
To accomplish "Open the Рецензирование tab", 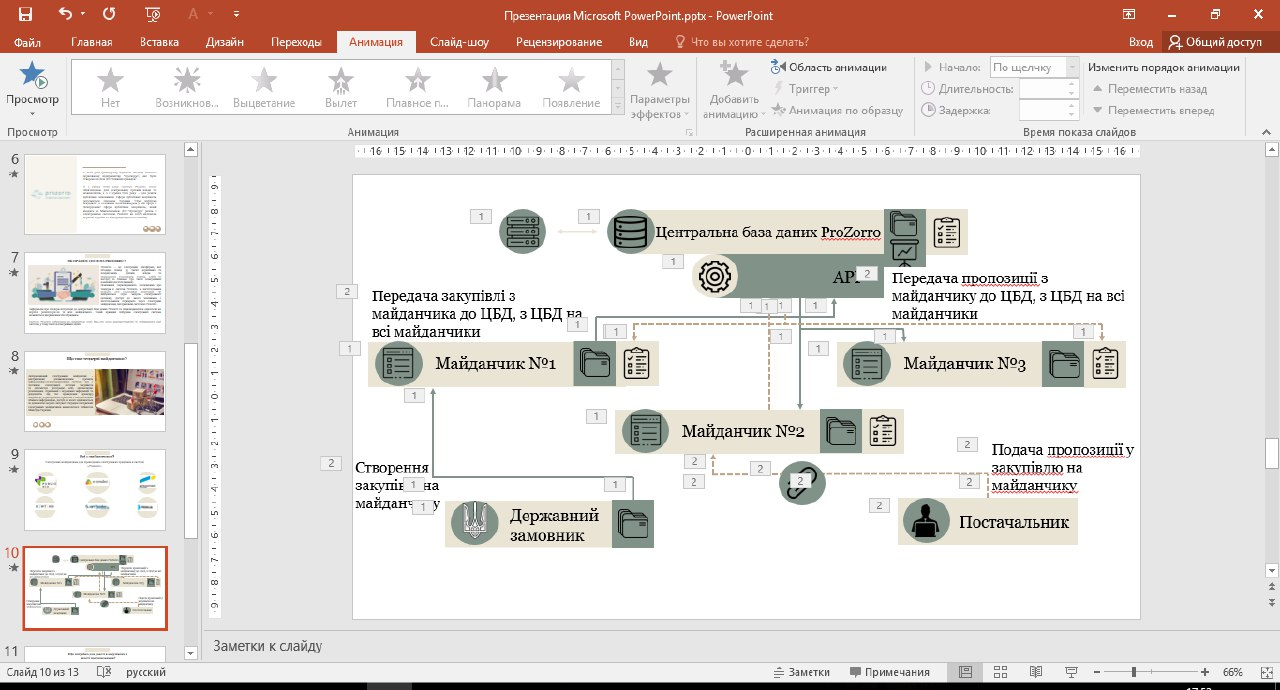I will 559,42.
